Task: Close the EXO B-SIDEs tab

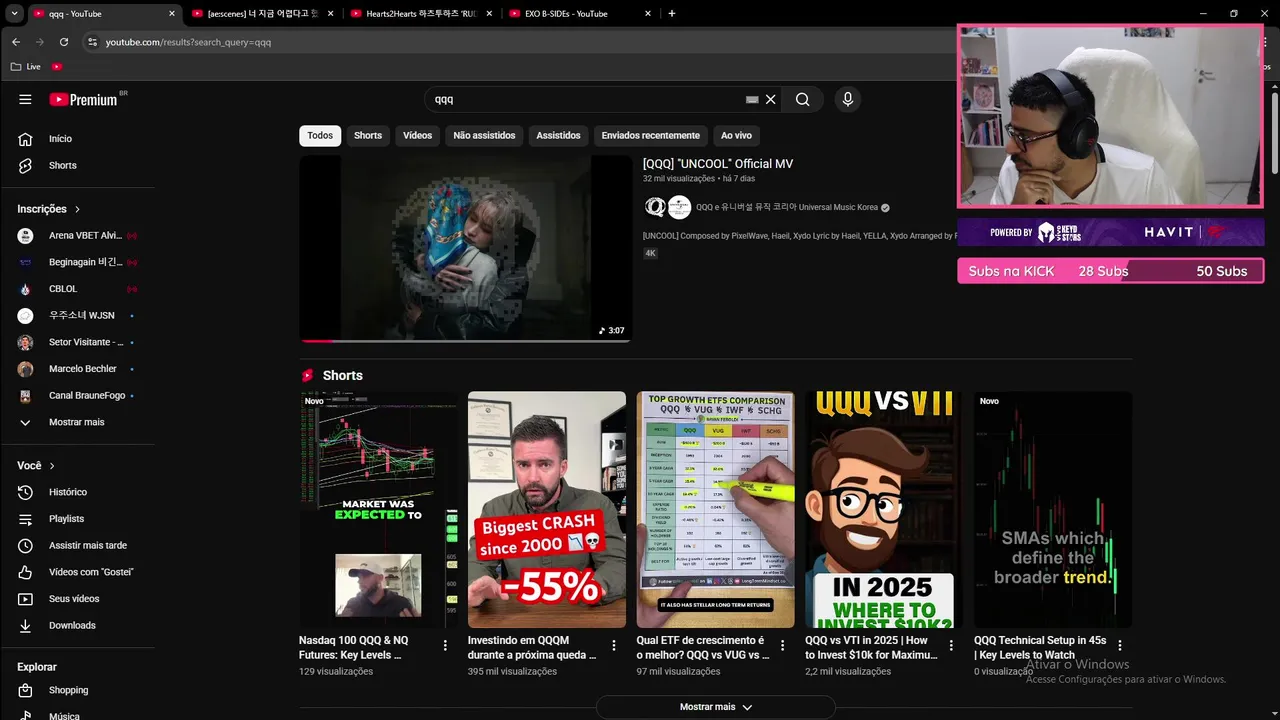Action: point(648,14)
